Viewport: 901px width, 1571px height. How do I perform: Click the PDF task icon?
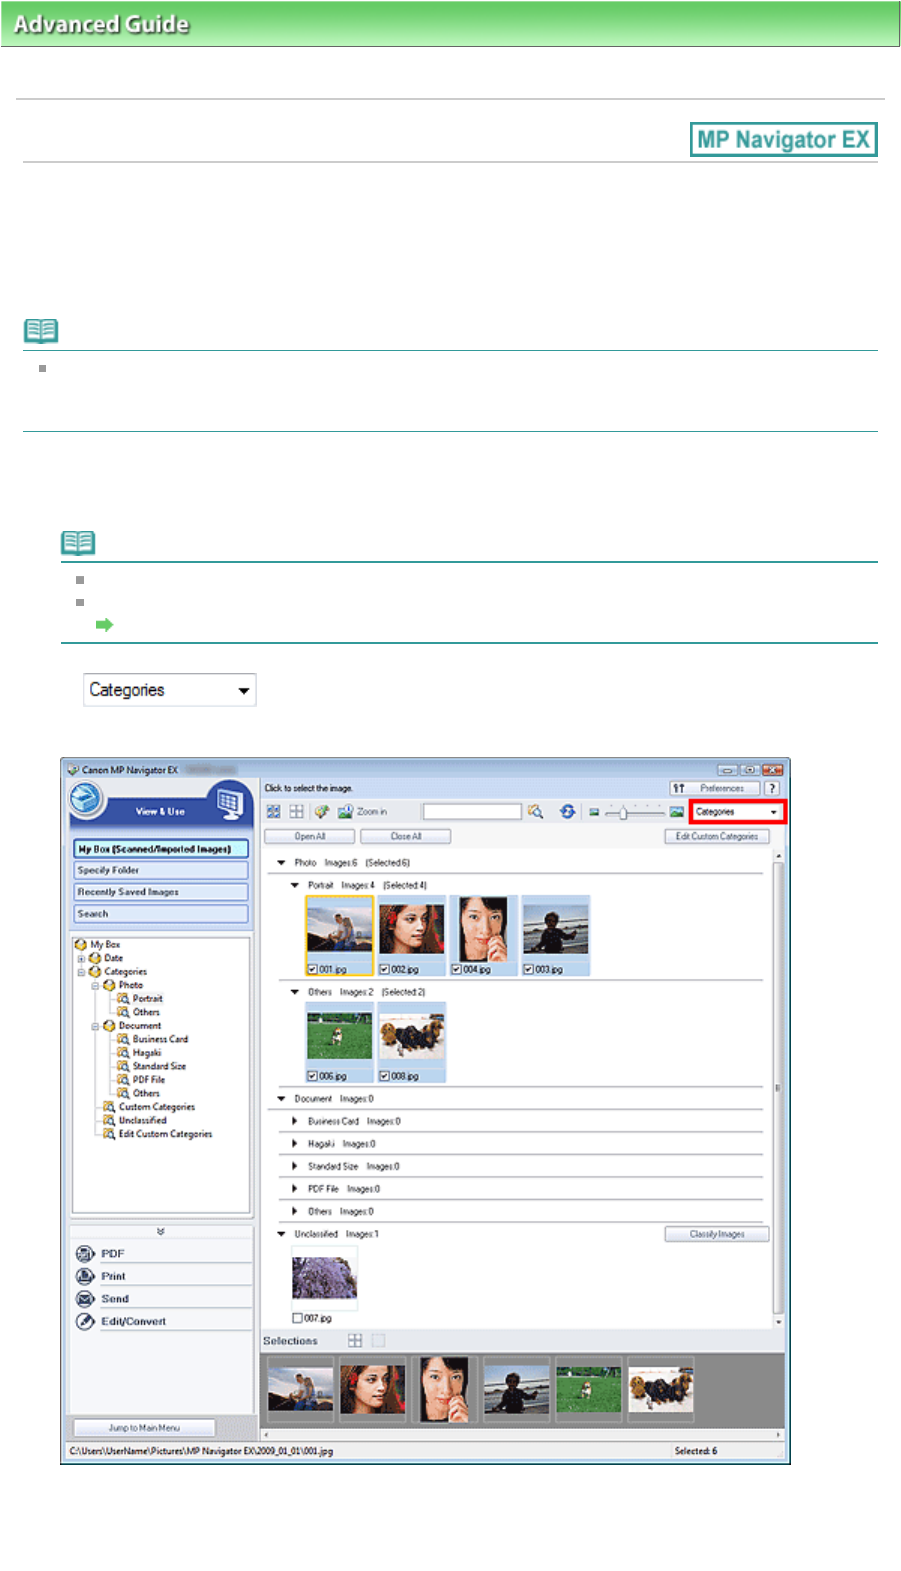[85, 1254]
